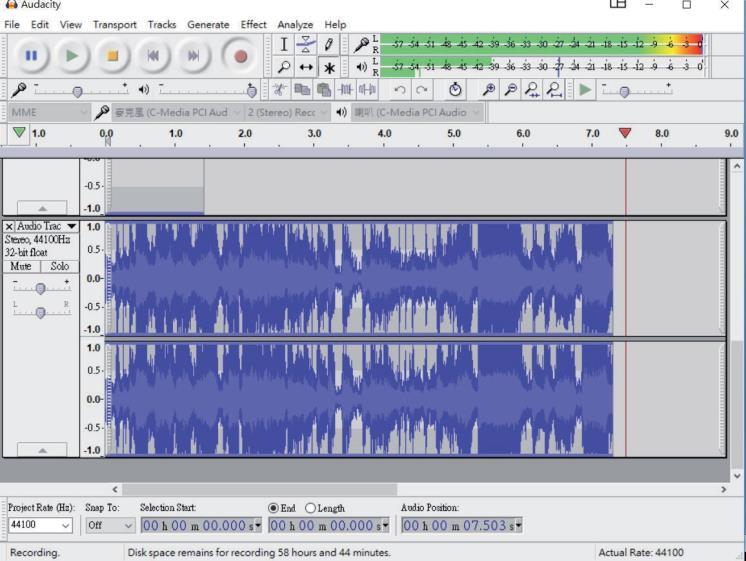
Task: Click the Trim audio icon
Action: [345, 89]
